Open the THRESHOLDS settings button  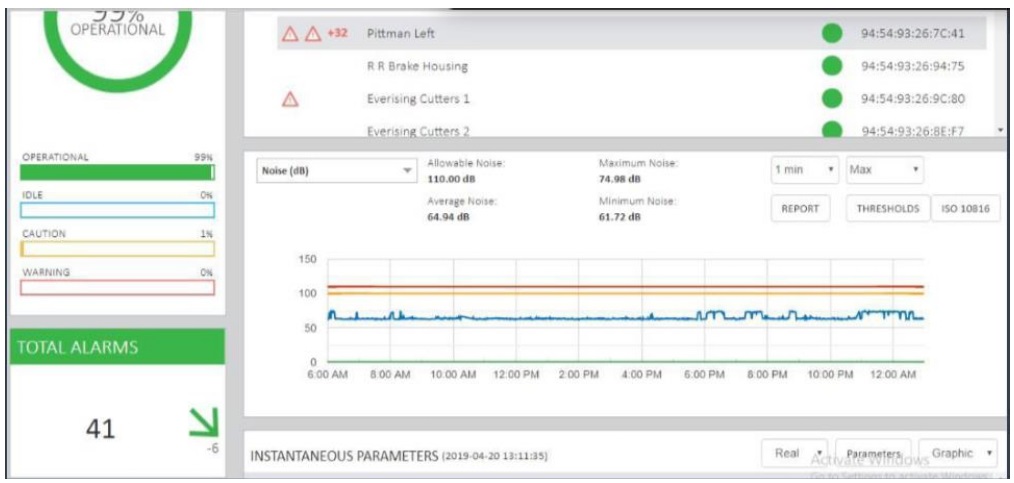pos(887,209)
